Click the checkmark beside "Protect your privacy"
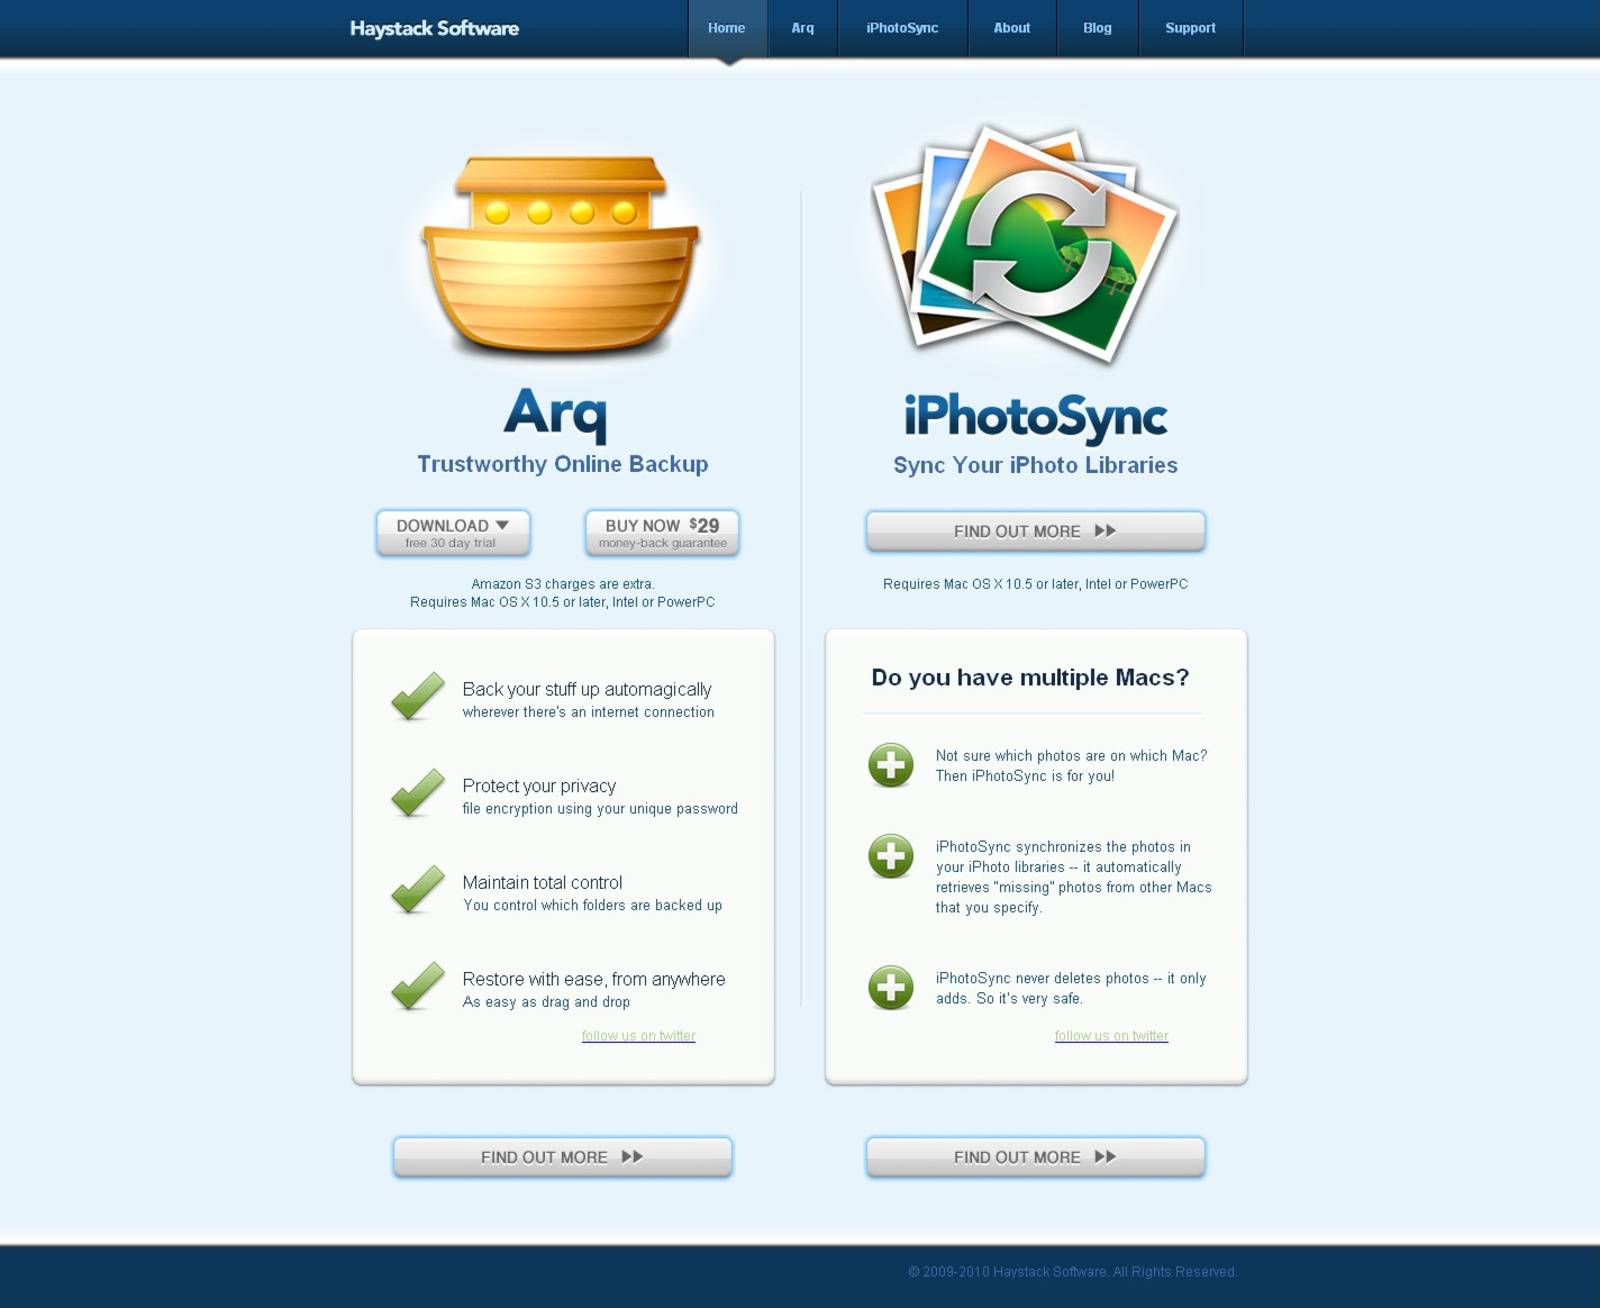Viewport: 1600px width, 1308px height. click(x=416, y=793)
